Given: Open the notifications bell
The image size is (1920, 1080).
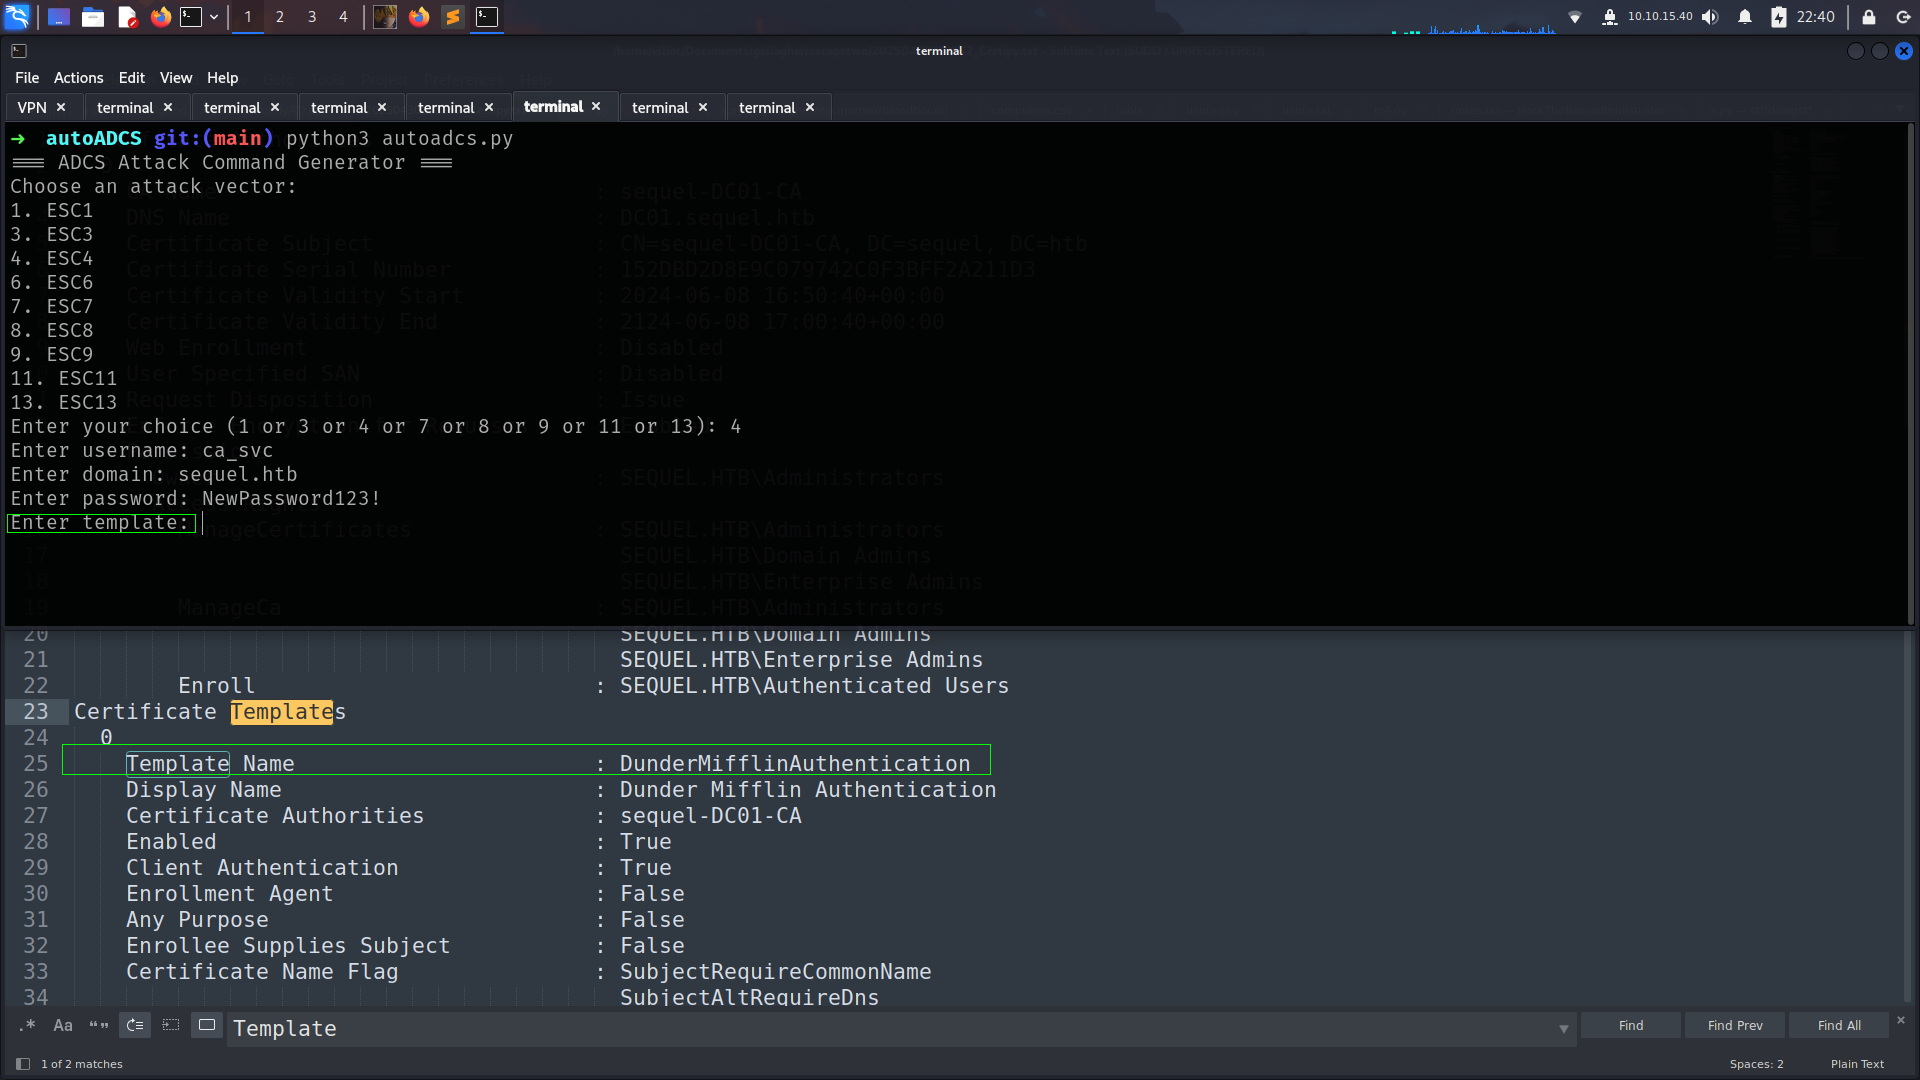Looking at the screenshot, I should tap(1745, 17).
